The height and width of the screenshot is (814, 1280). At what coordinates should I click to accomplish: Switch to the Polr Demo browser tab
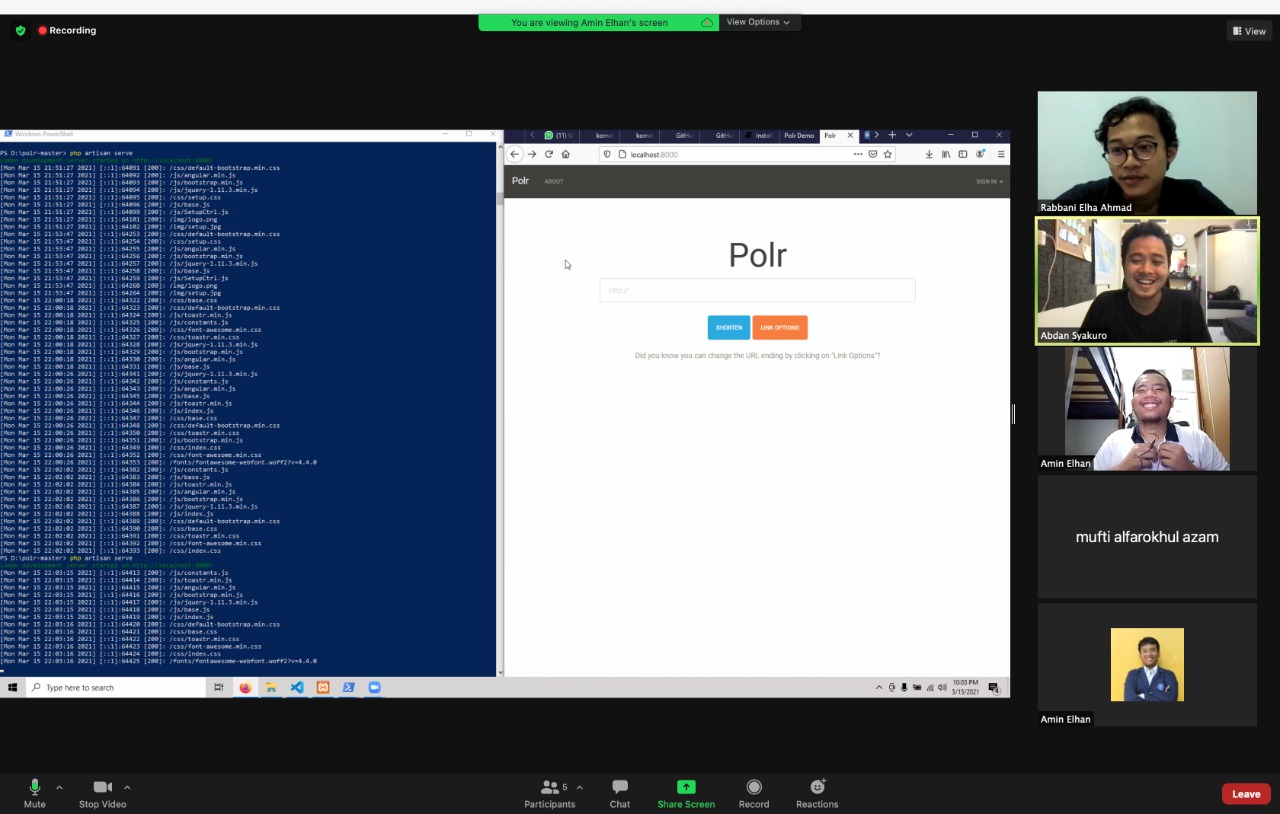coord(799,135)
